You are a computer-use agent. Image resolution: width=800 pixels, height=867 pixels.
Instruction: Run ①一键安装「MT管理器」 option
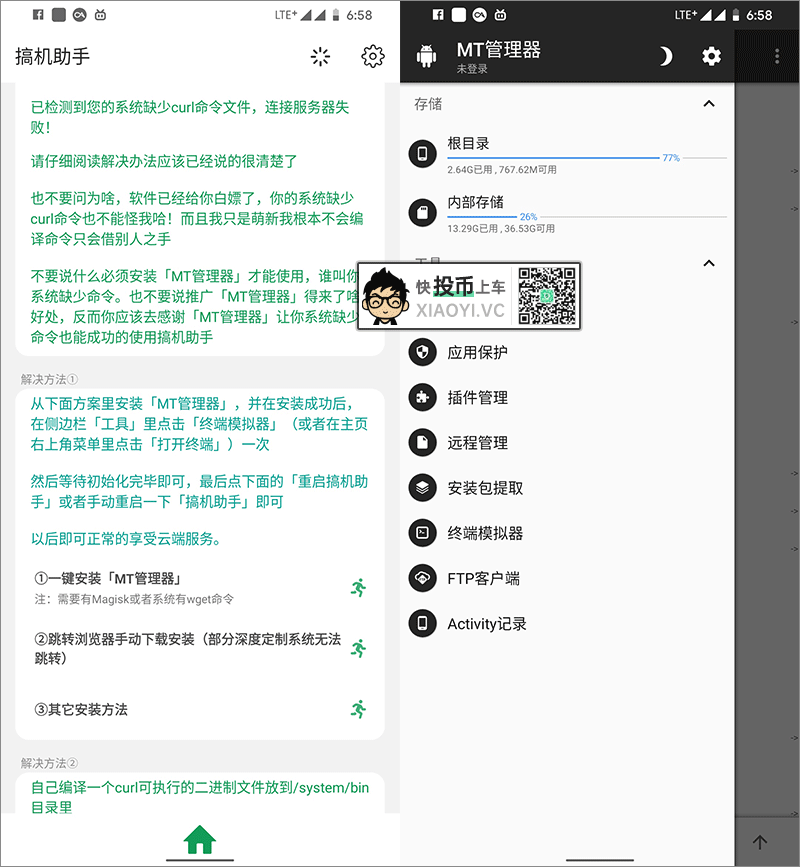pyautogui.click(x=200, y=588)
